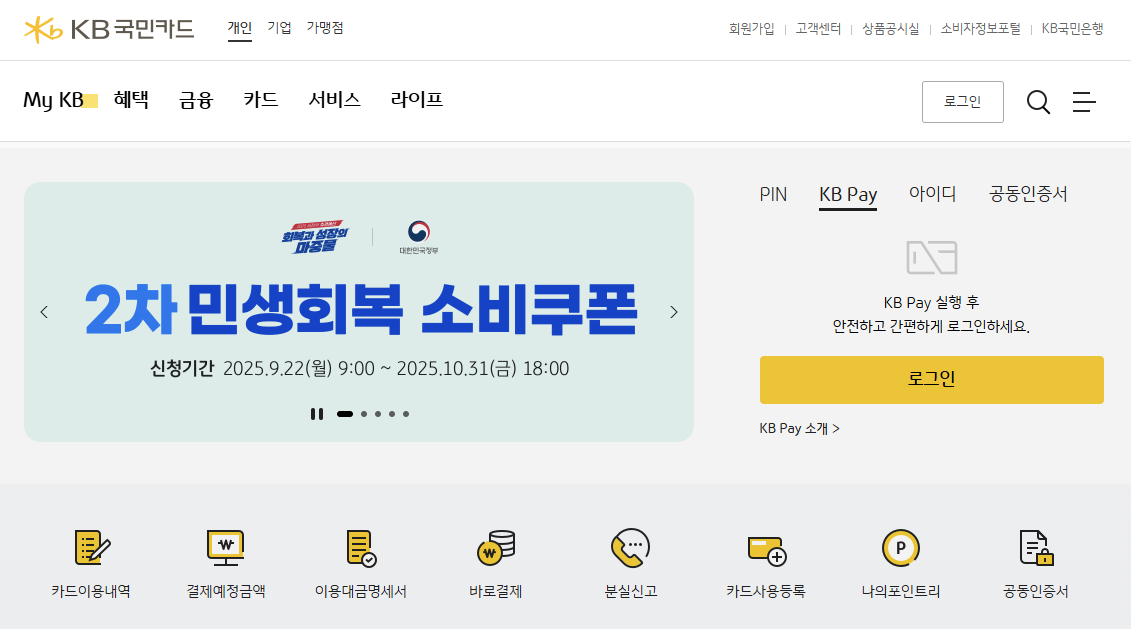Open the hamburger full menu icon
This screenshot has height=629, width=1131.
(x=1084, y=102)
